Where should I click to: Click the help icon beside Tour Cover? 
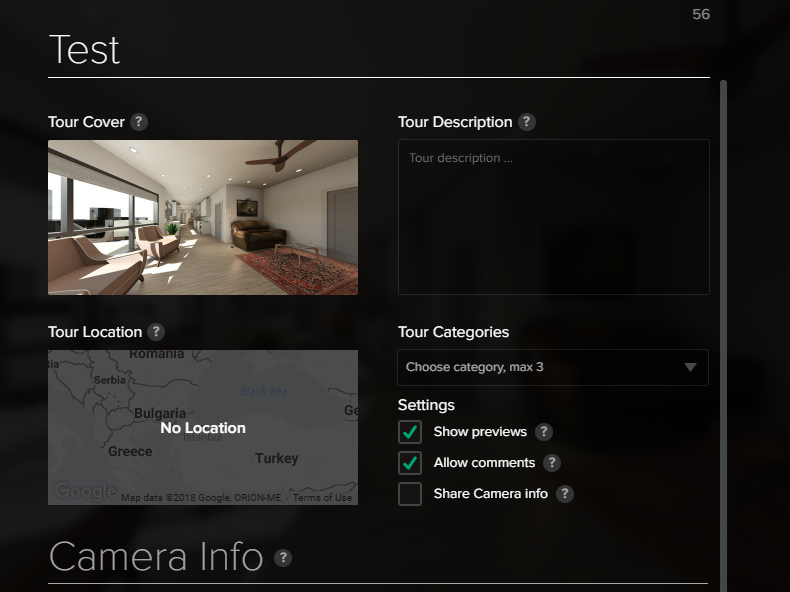139,122
